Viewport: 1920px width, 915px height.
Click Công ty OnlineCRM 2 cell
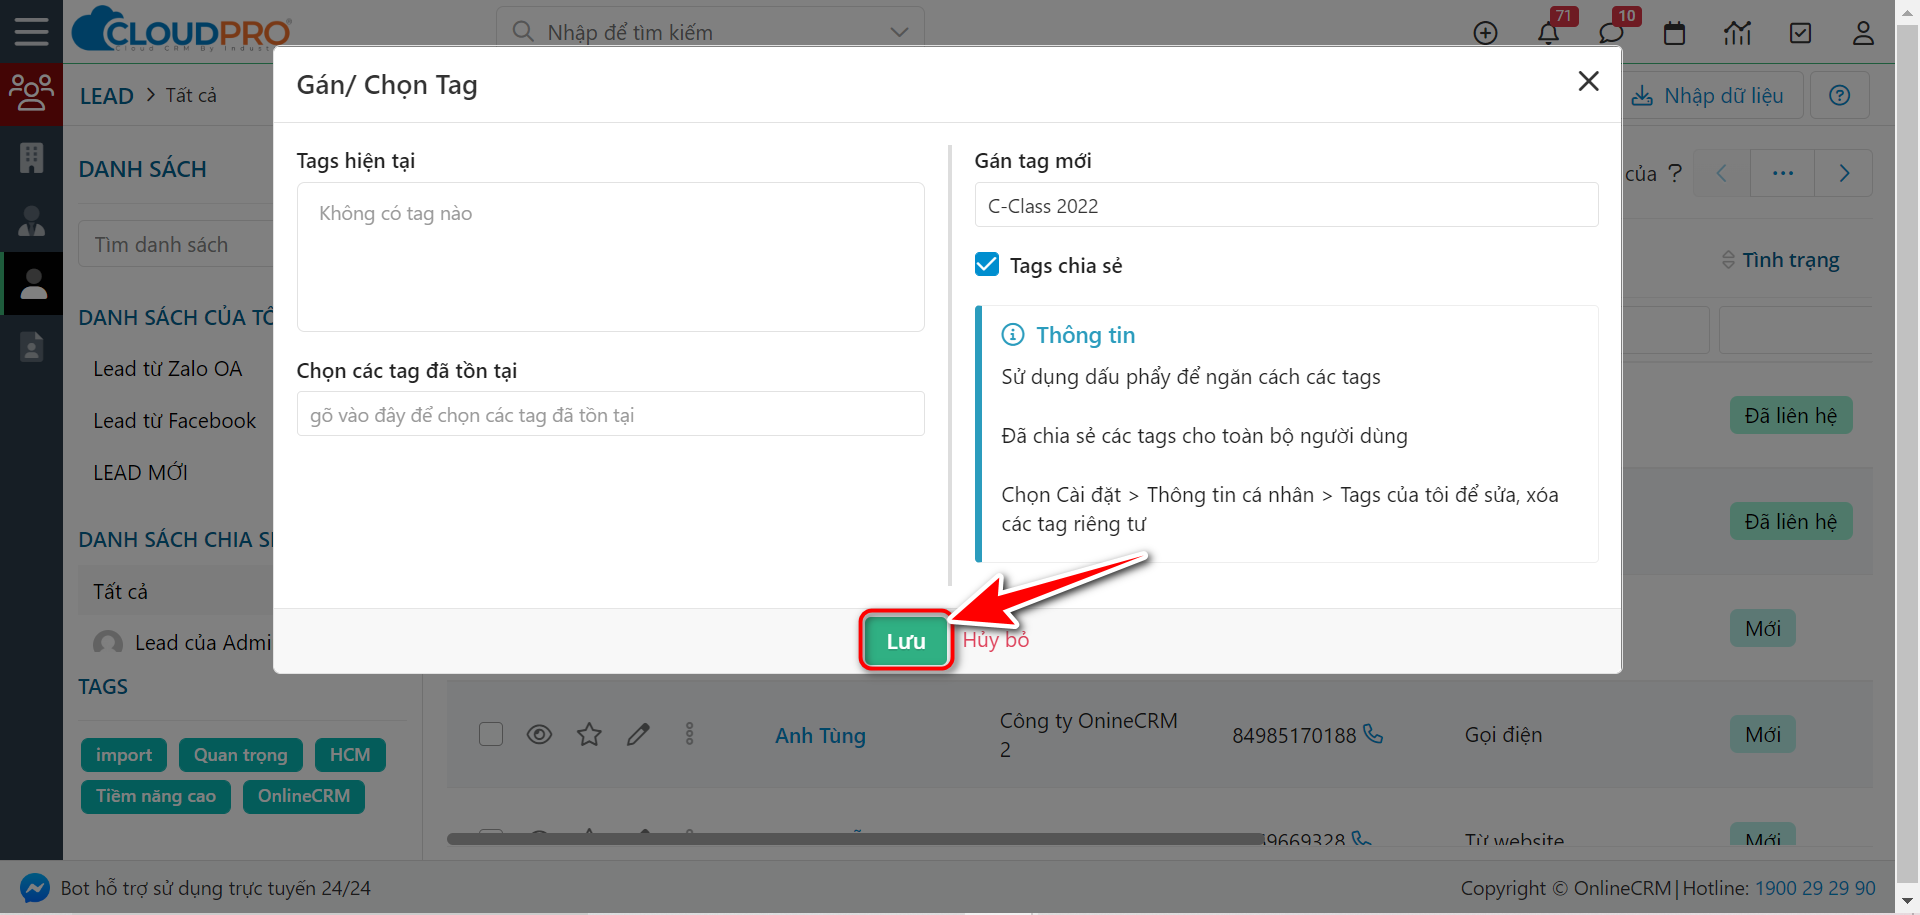coord(1089,735)
